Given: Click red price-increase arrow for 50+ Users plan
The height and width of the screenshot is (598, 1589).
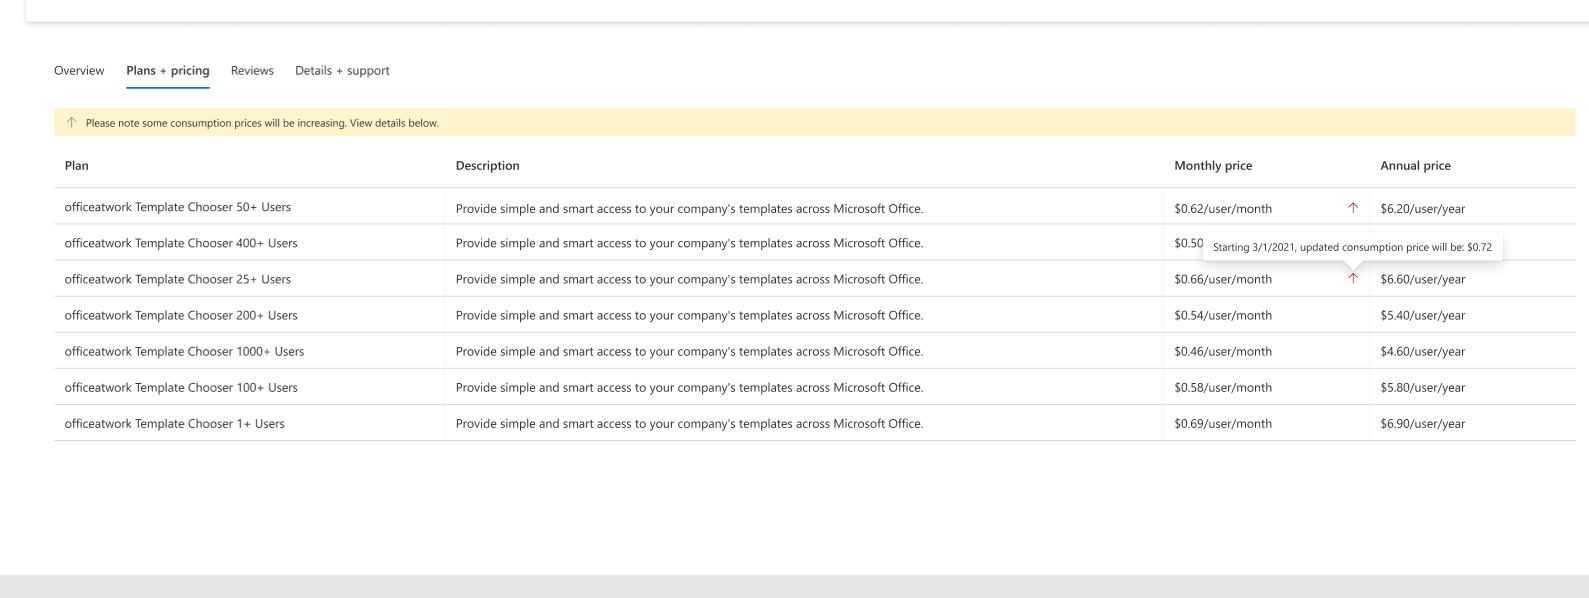Looking at the screenshot, I should [x=1353, y=208].
